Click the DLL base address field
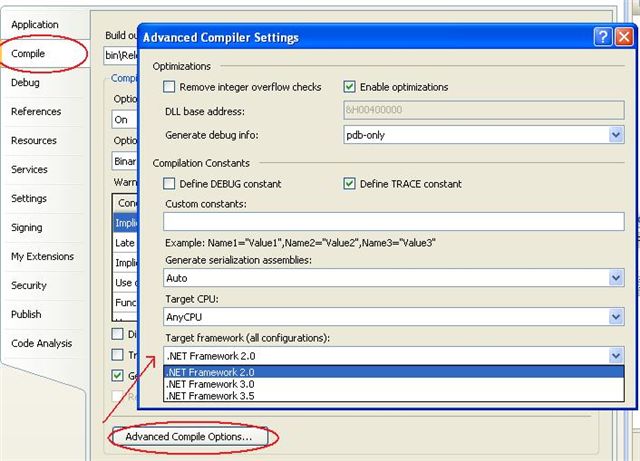This screenshot has height=461, width=640. (484, 110)
